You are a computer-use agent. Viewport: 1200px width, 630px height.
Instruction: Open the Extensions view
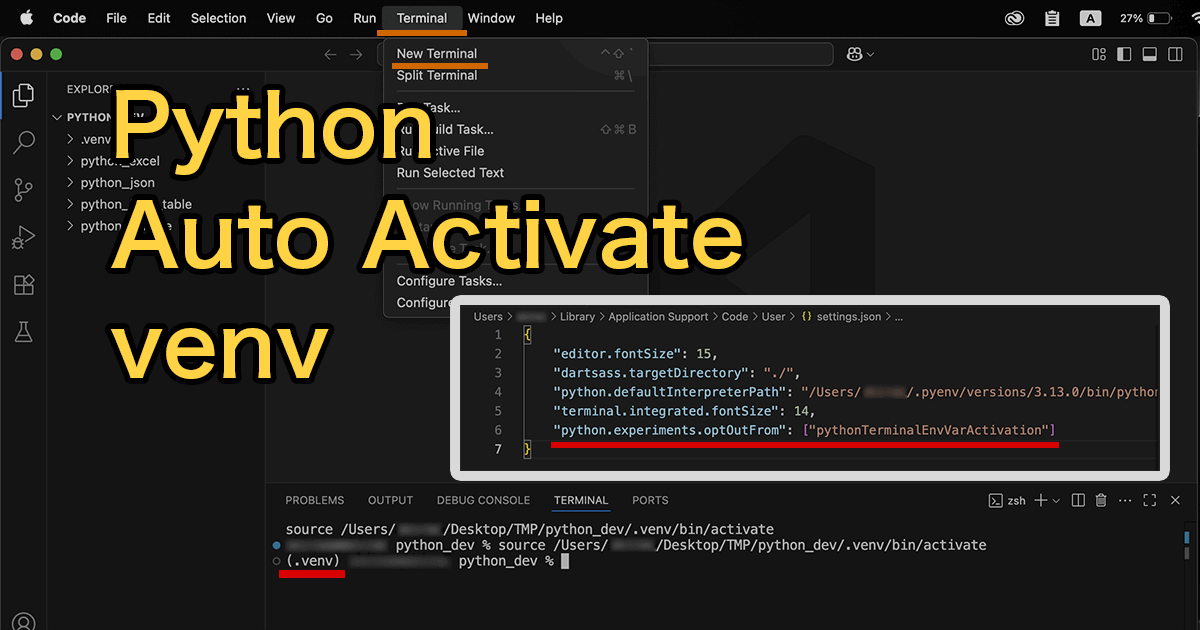23,285
